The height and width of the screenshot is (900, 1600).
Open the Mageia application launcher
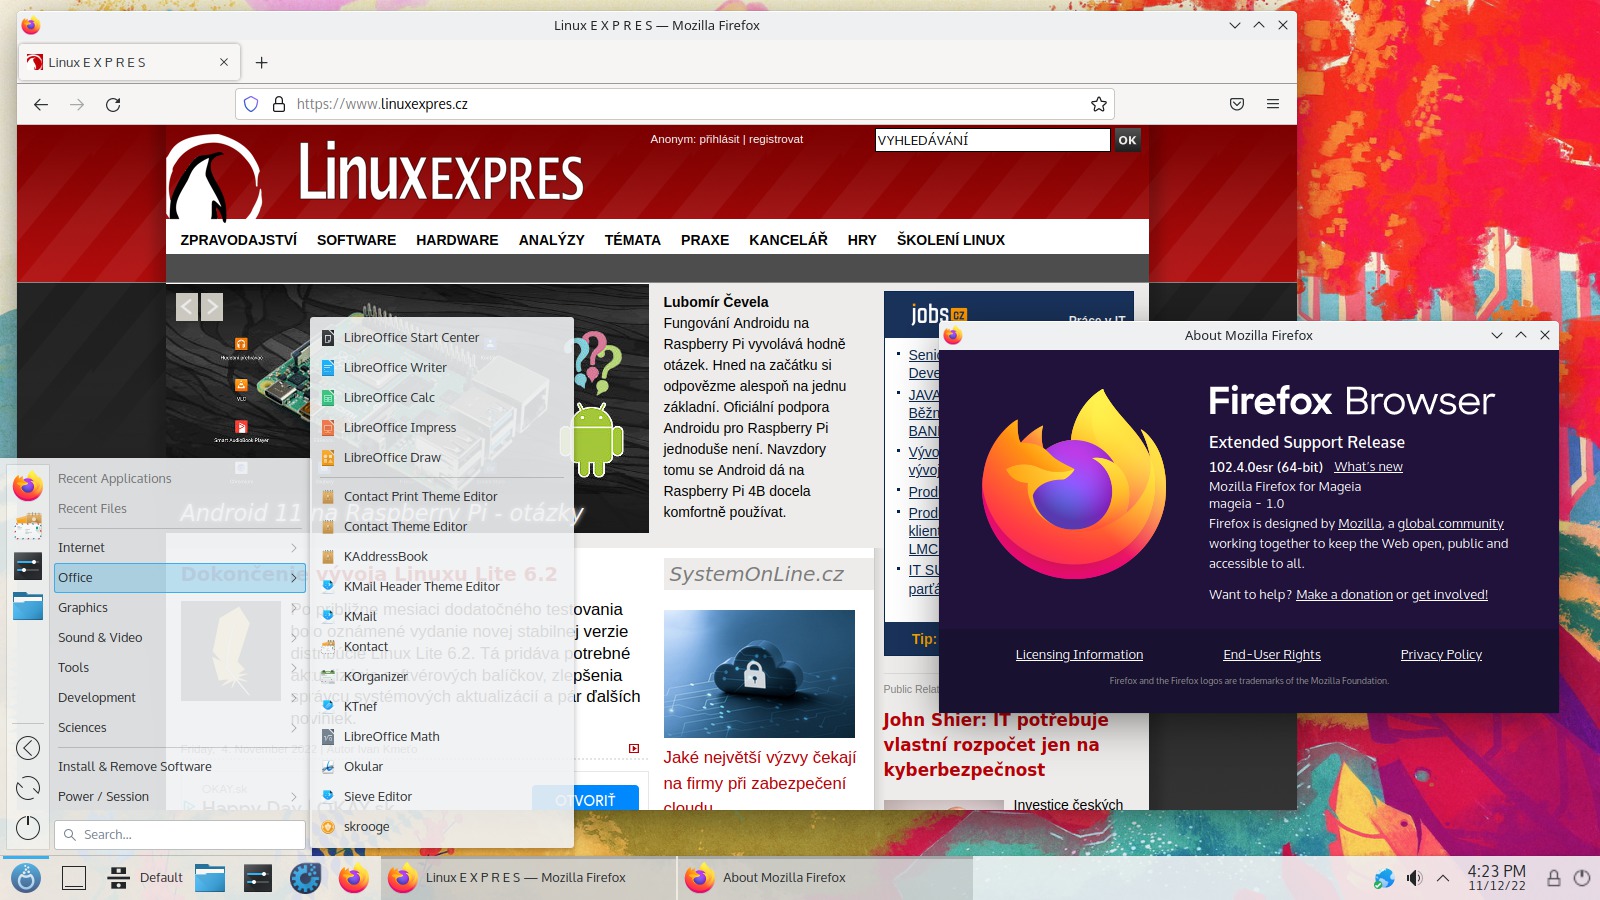tap(26, 878)
